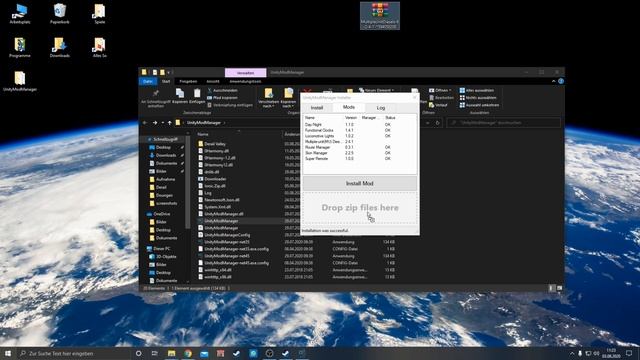Open the Kopieren nach dropdown
This screenshot has height=360, width=640.
pyautogui.click(x=288, y=98)
